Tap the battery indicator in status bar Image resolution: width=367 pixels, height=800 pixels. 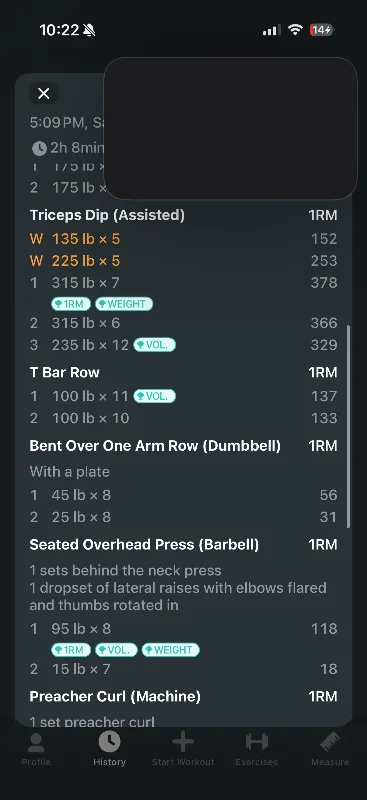[322, 30]
